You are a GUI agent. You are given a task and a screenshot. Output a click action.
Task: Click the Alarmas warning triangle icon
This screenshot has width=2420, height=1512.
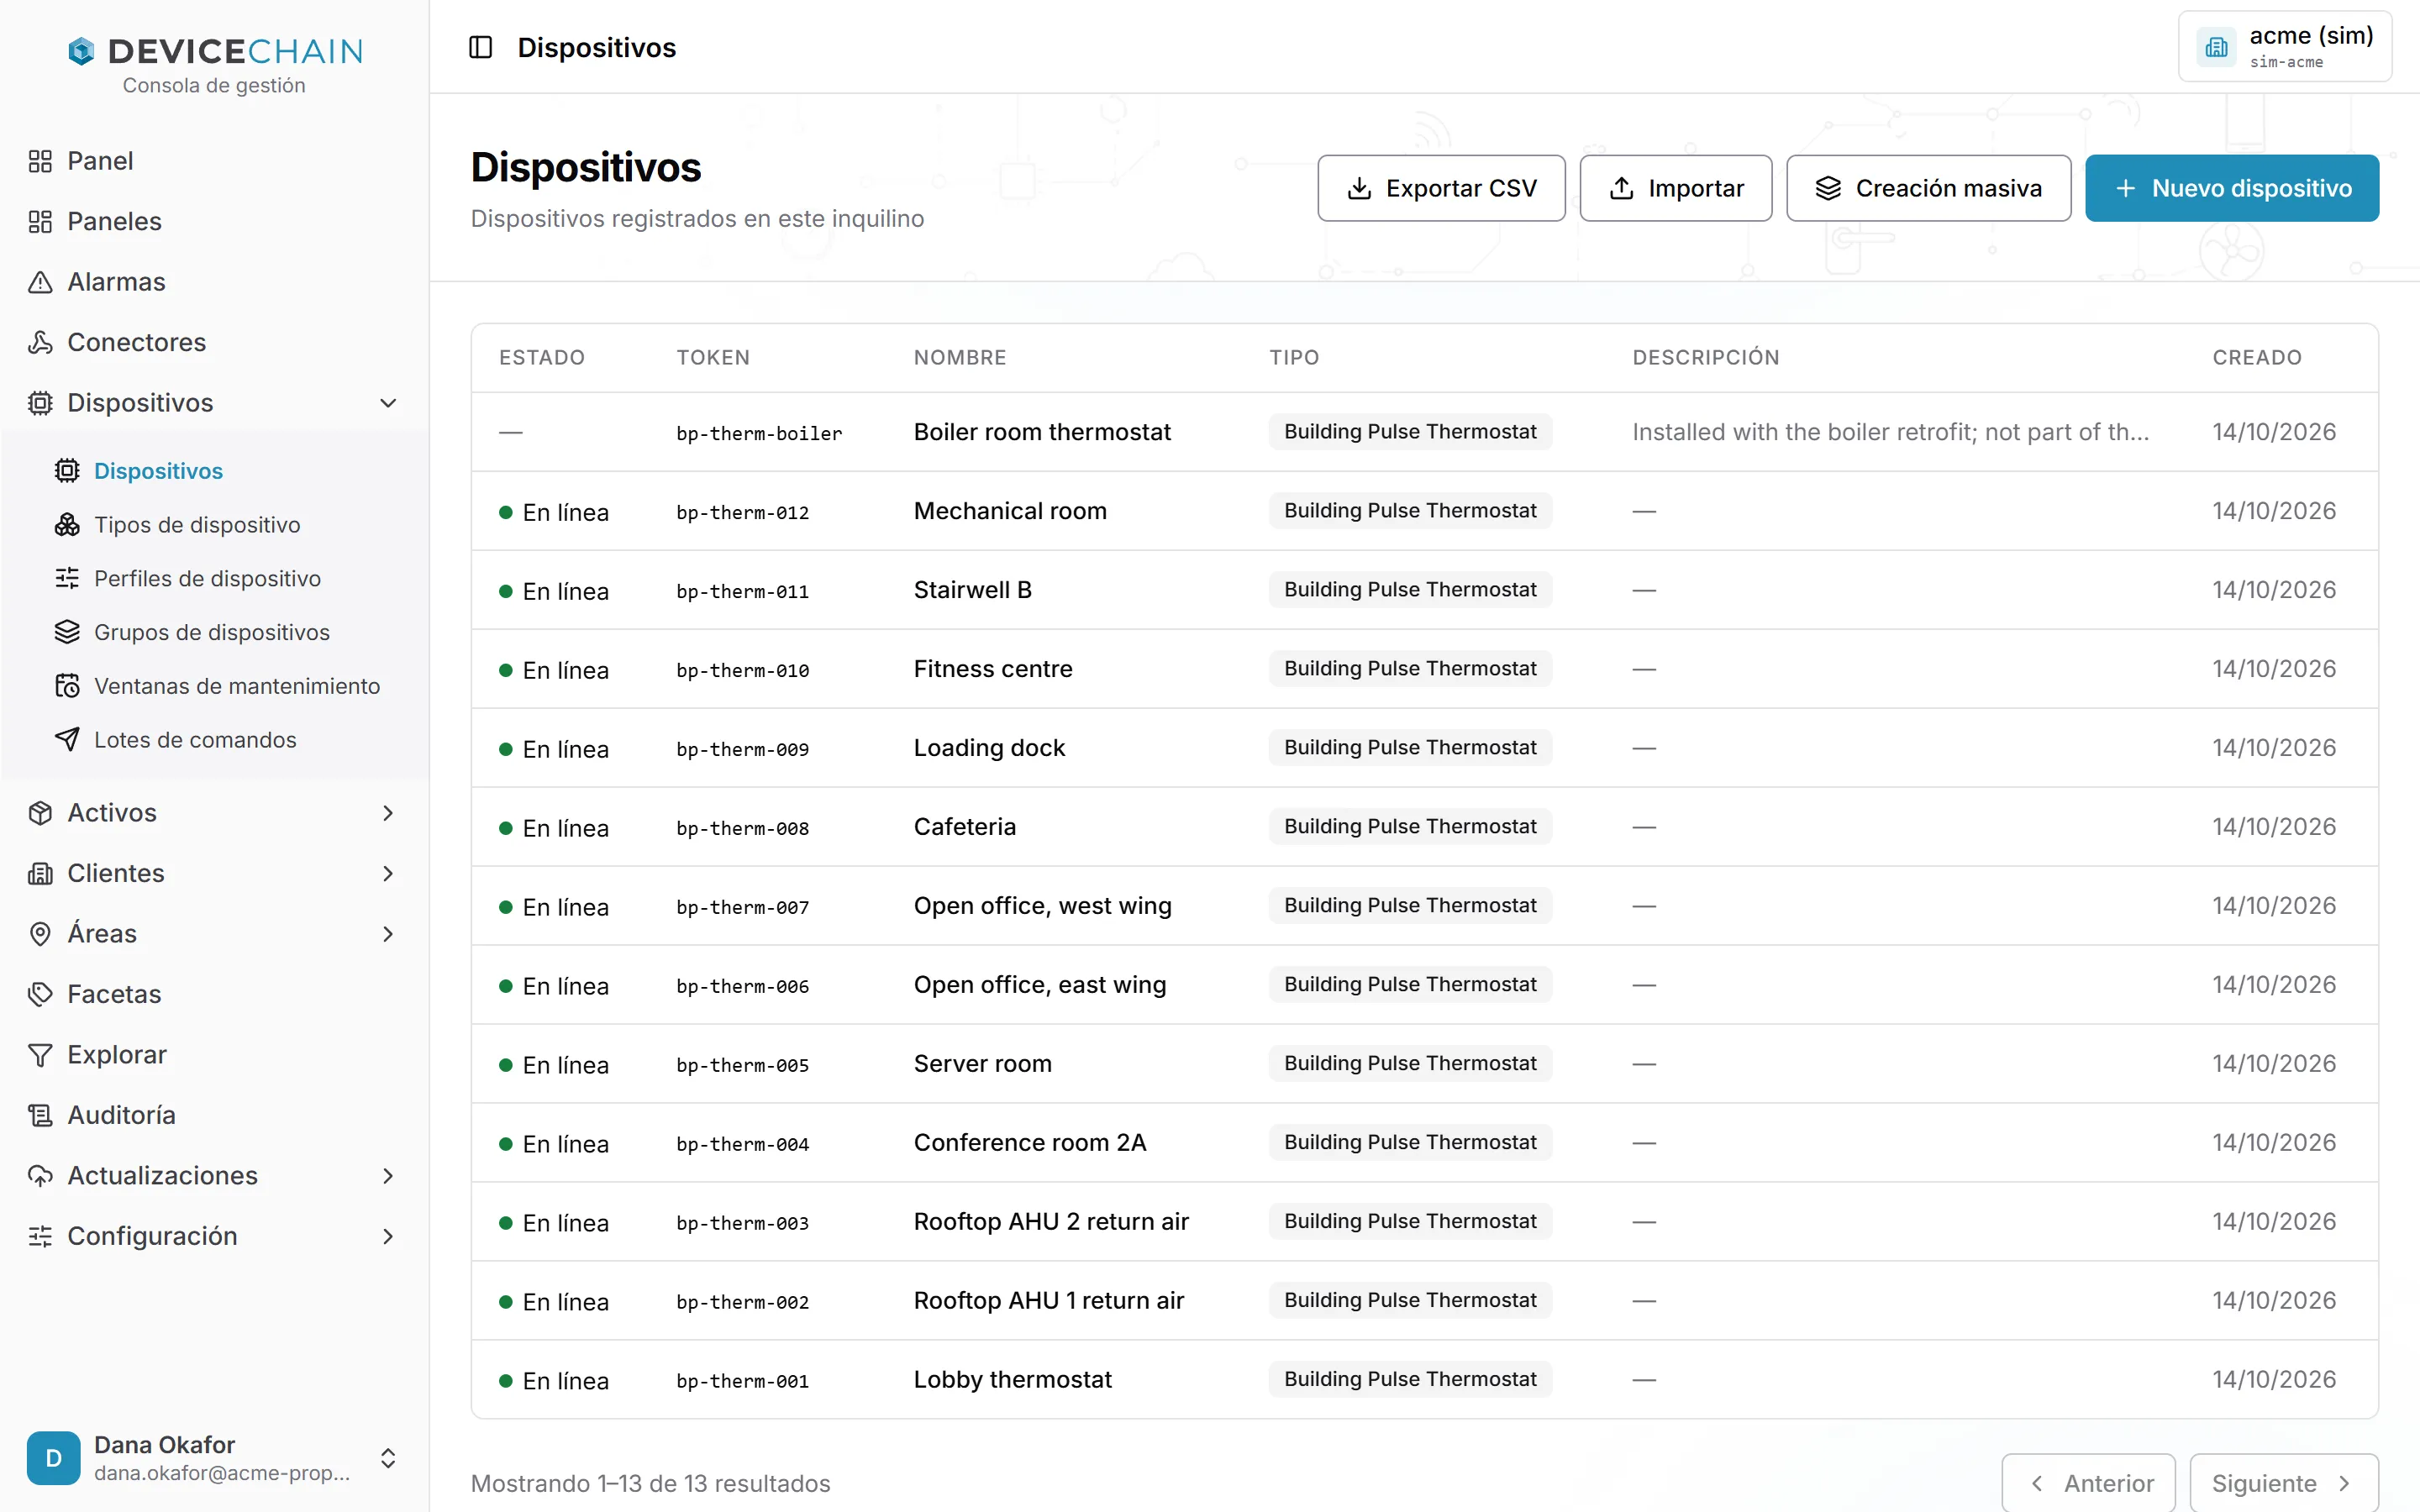point(40,282)
